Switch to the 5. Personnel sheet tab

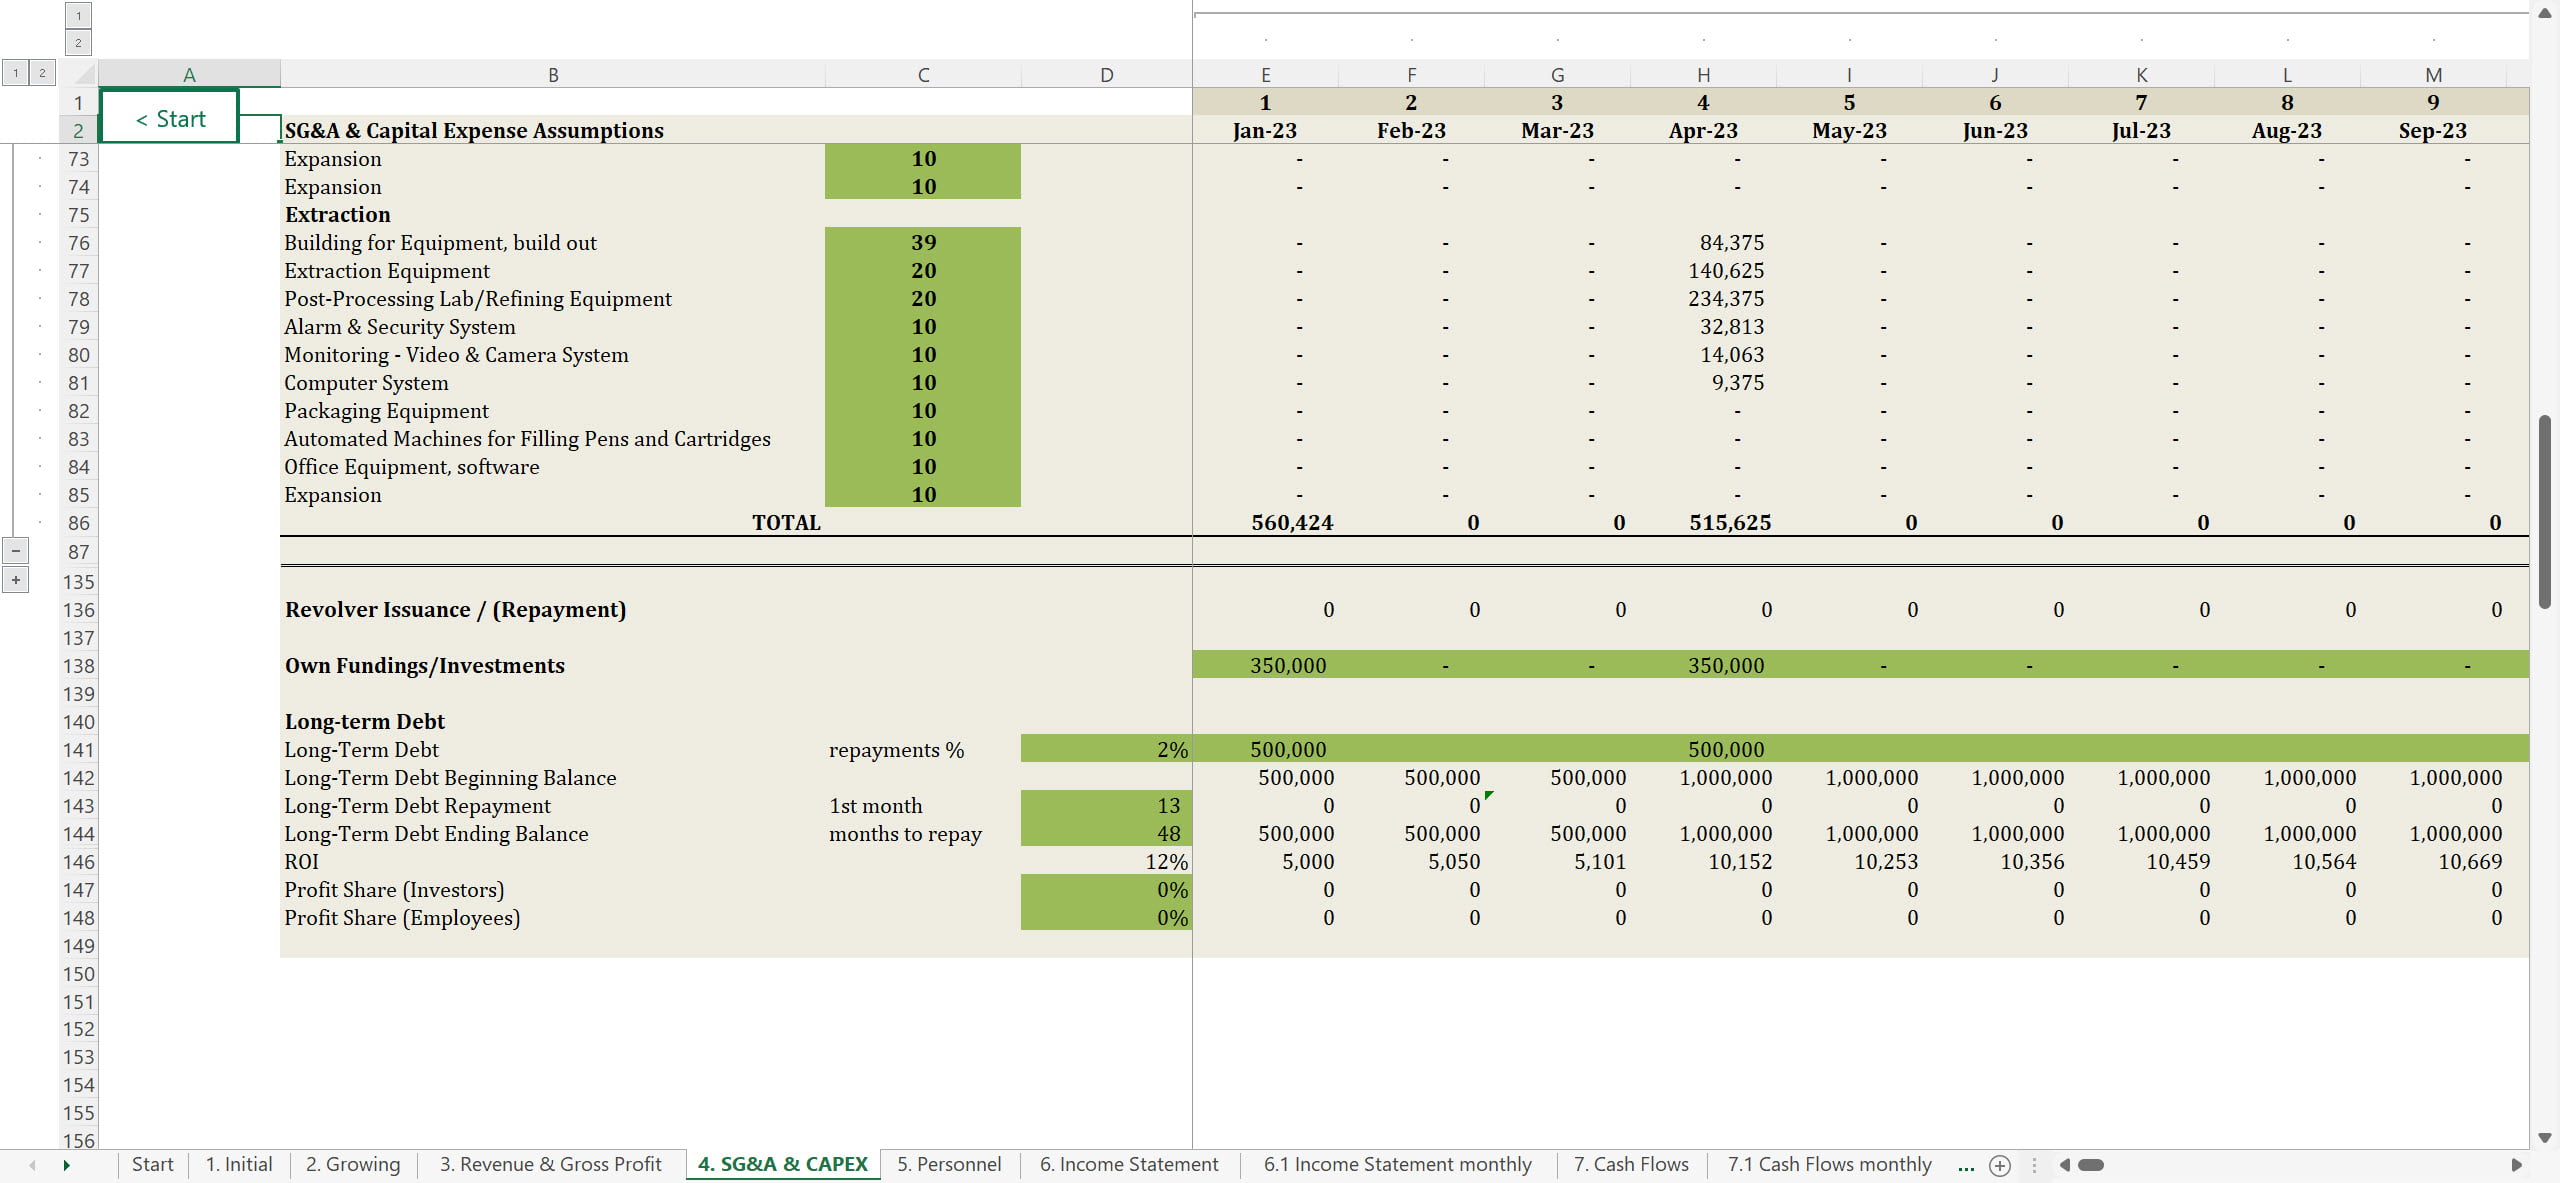[x=948, y=1165]
